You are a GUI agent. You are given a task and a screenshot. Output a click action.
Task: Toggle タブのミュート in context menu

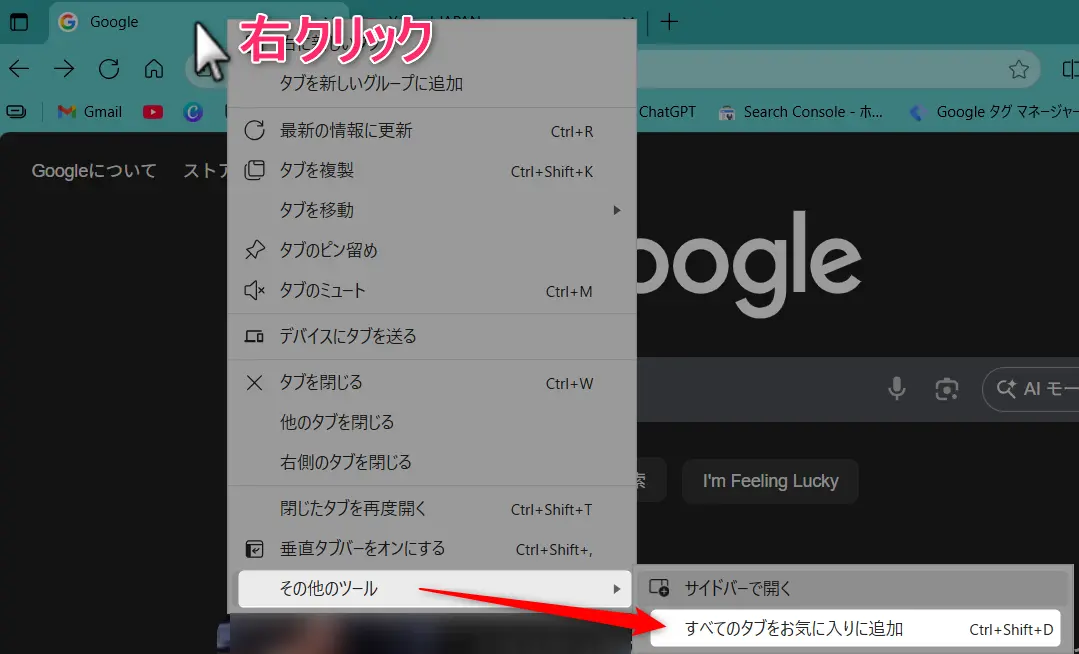322,291
